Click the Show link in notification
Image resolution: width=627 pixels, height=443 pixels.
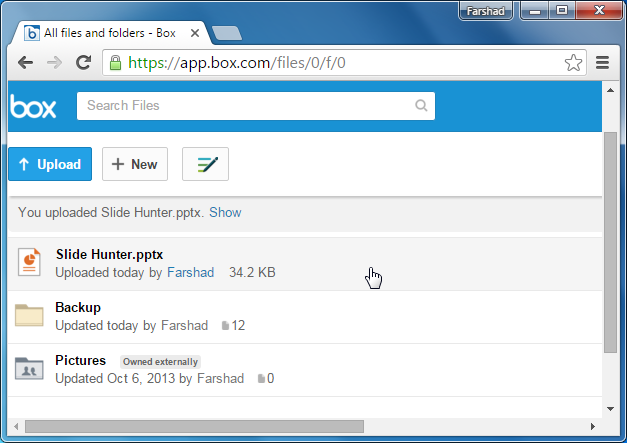[x=225, y=213]
